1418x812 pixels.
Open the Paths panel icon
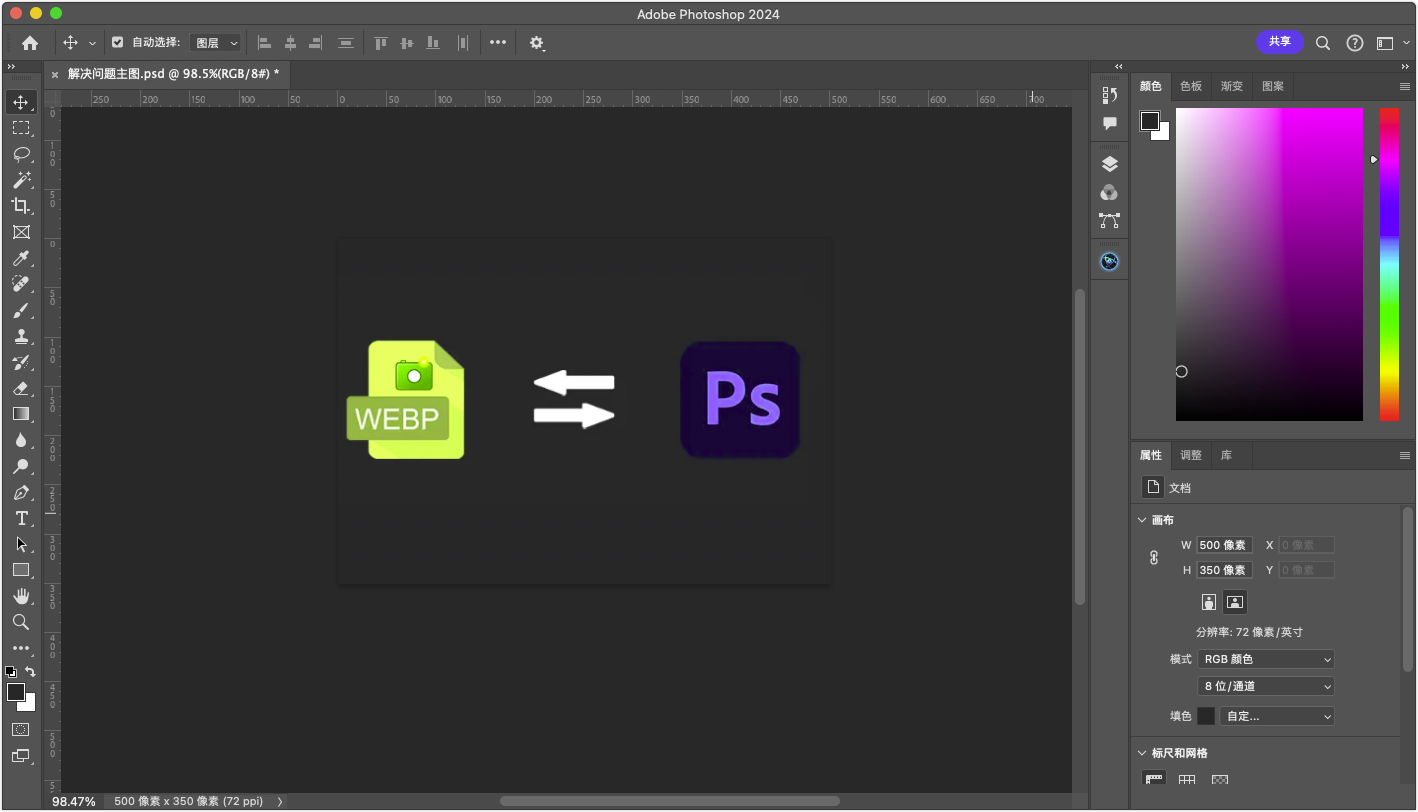coord(1109,220)
